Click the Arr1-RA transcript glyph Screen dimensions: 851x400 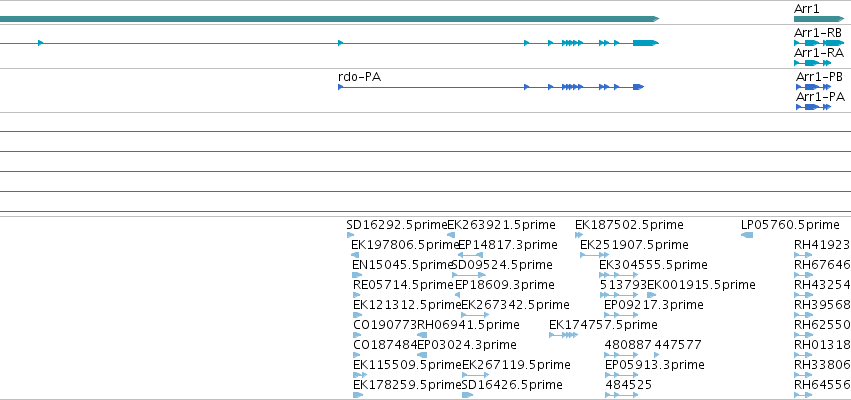tap(812, 63)
